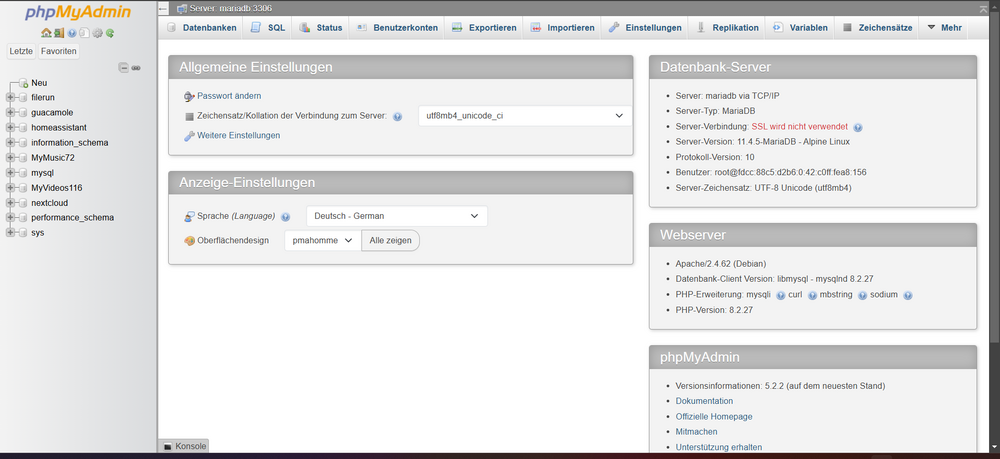Image resolution: width=1000 pixels, height=459 pixels.
Task: Open the pmahomme theme dropdown
Action: click(x=323, y=240)
